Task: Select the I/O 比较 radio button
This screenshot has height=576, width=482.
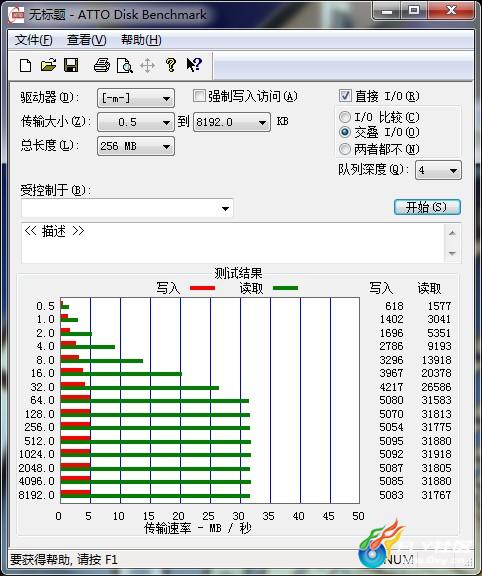Action: pyautogui.click(x=345, y=117)
